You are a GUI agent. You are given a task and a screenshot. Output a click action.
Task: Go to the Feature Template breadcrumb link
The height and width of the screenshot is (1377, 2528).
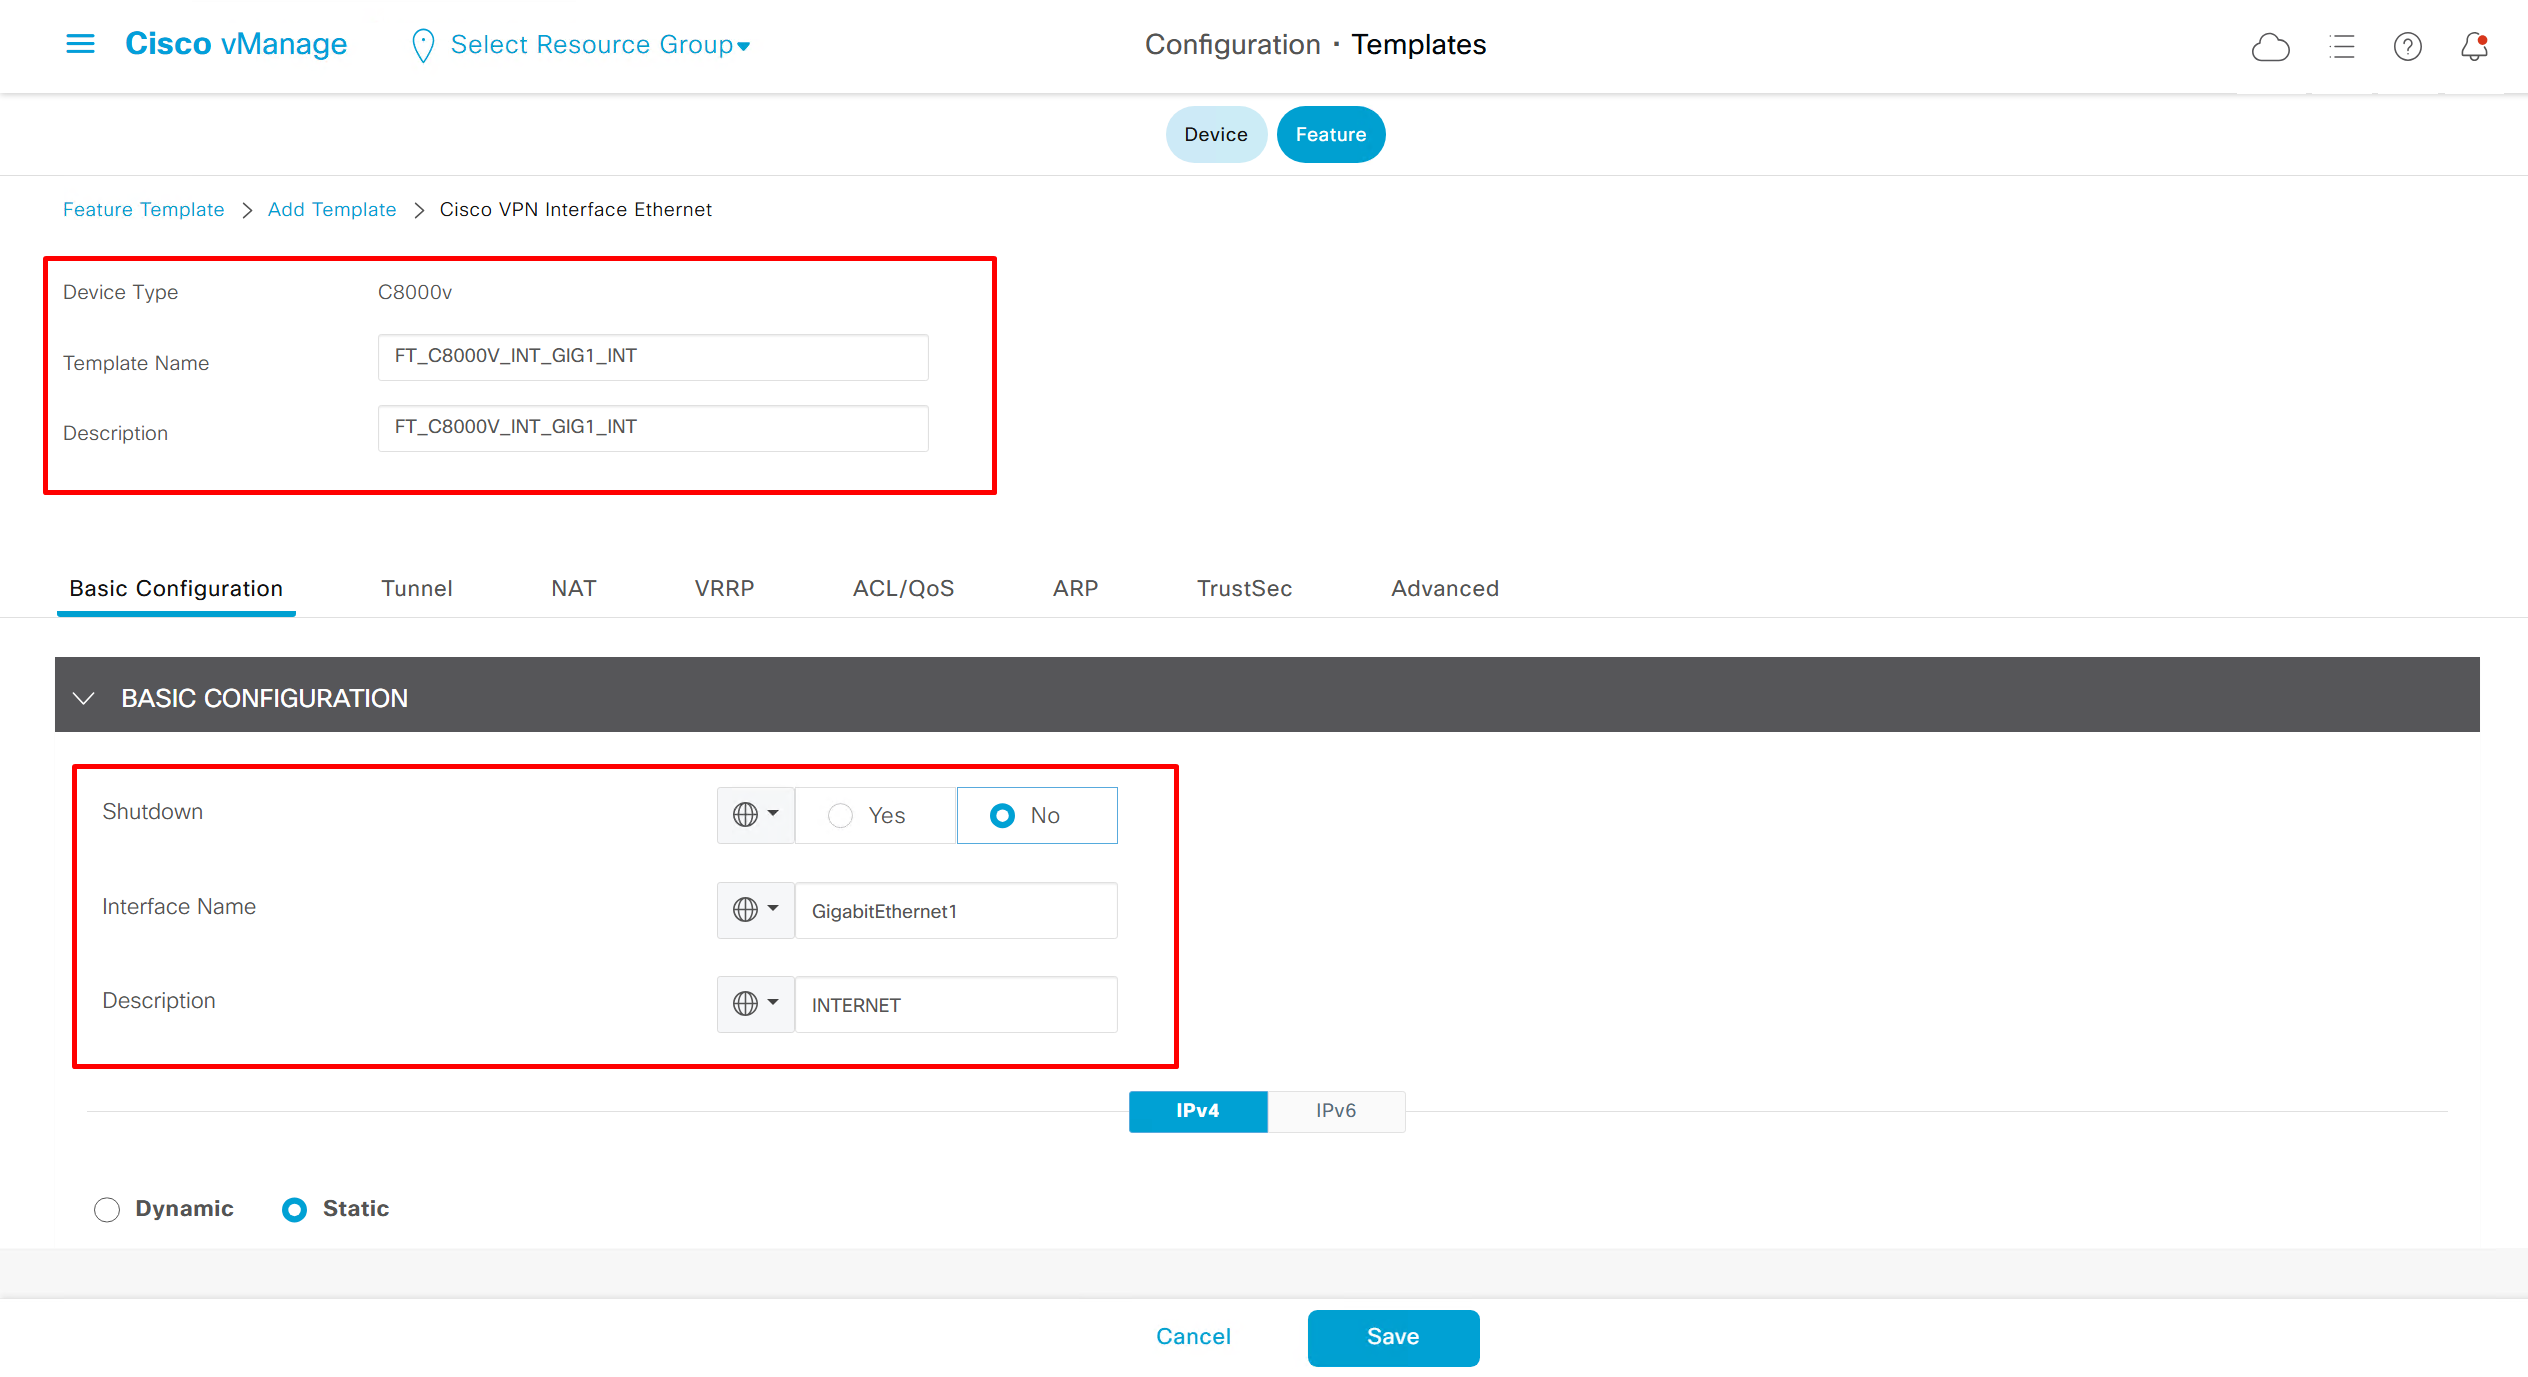143,209
